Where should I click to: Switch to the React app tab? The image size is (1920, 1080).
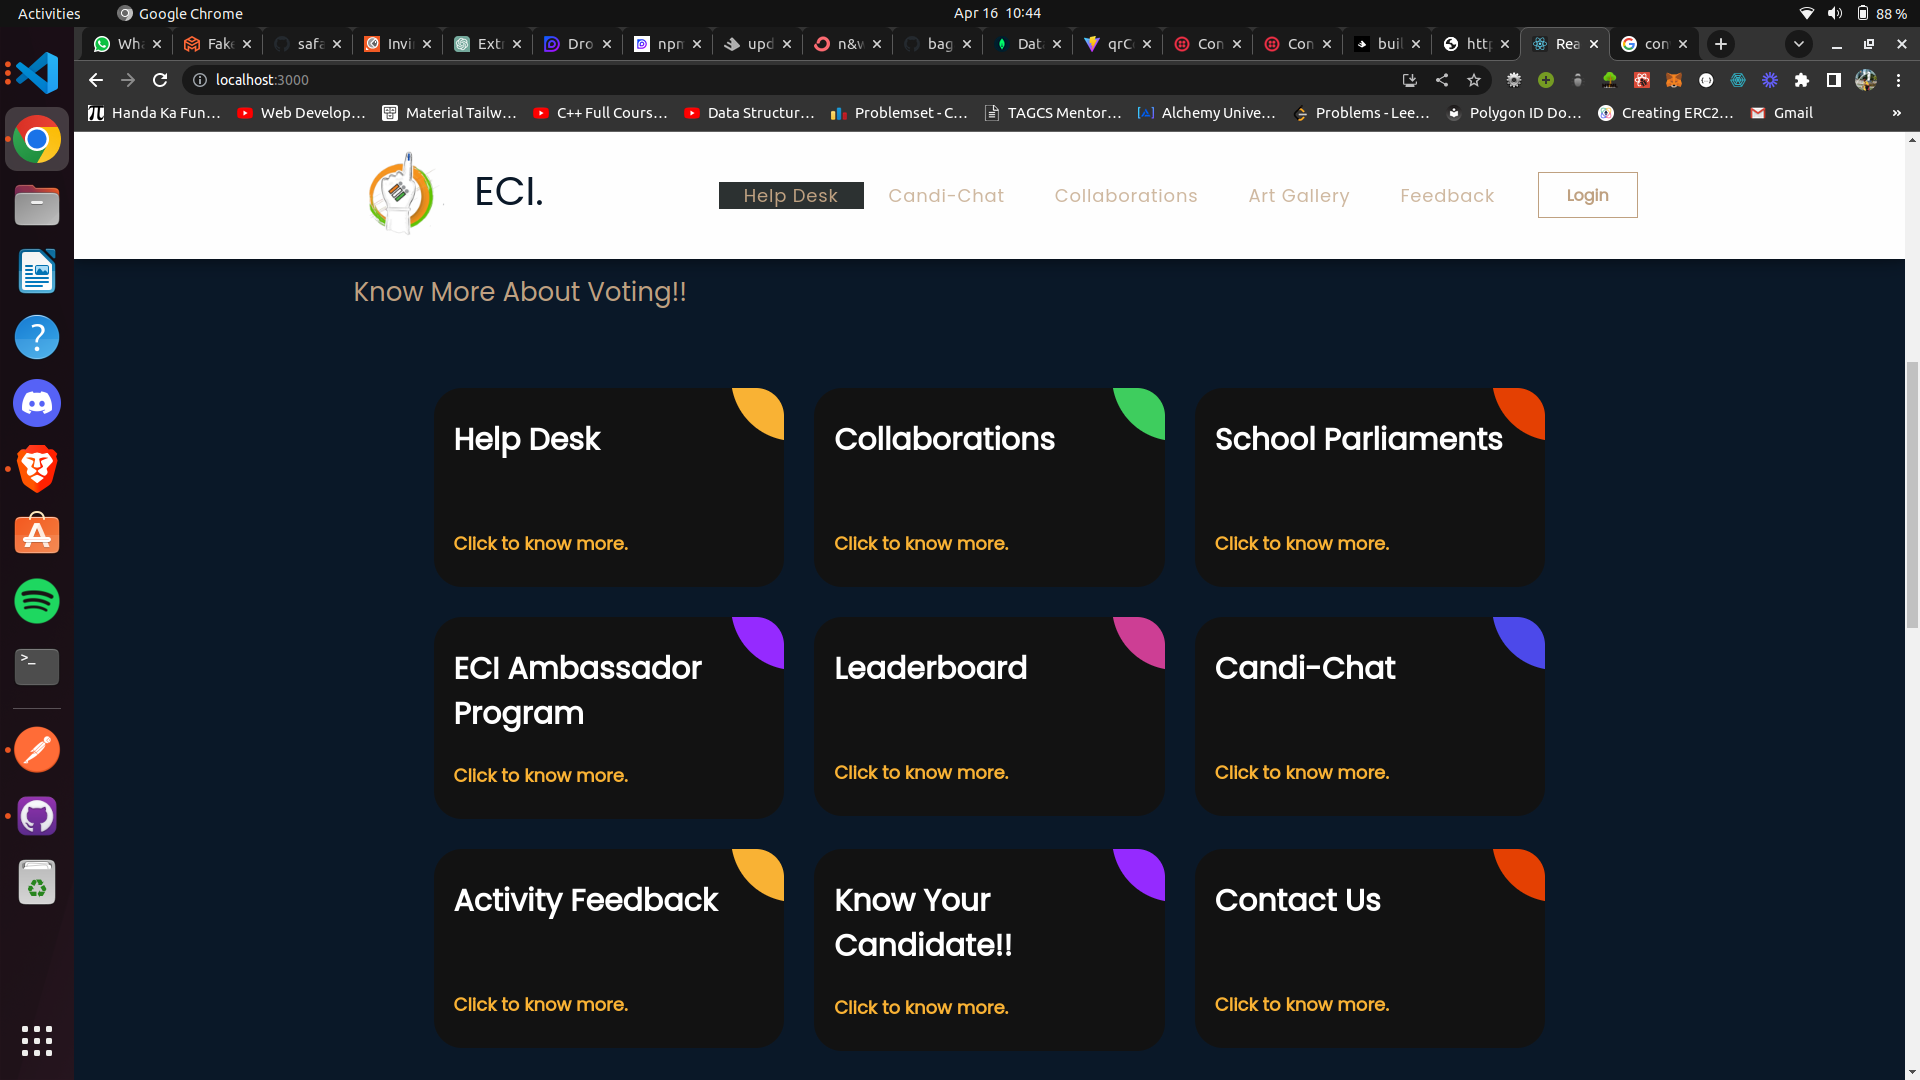[x=1563, y=44]
